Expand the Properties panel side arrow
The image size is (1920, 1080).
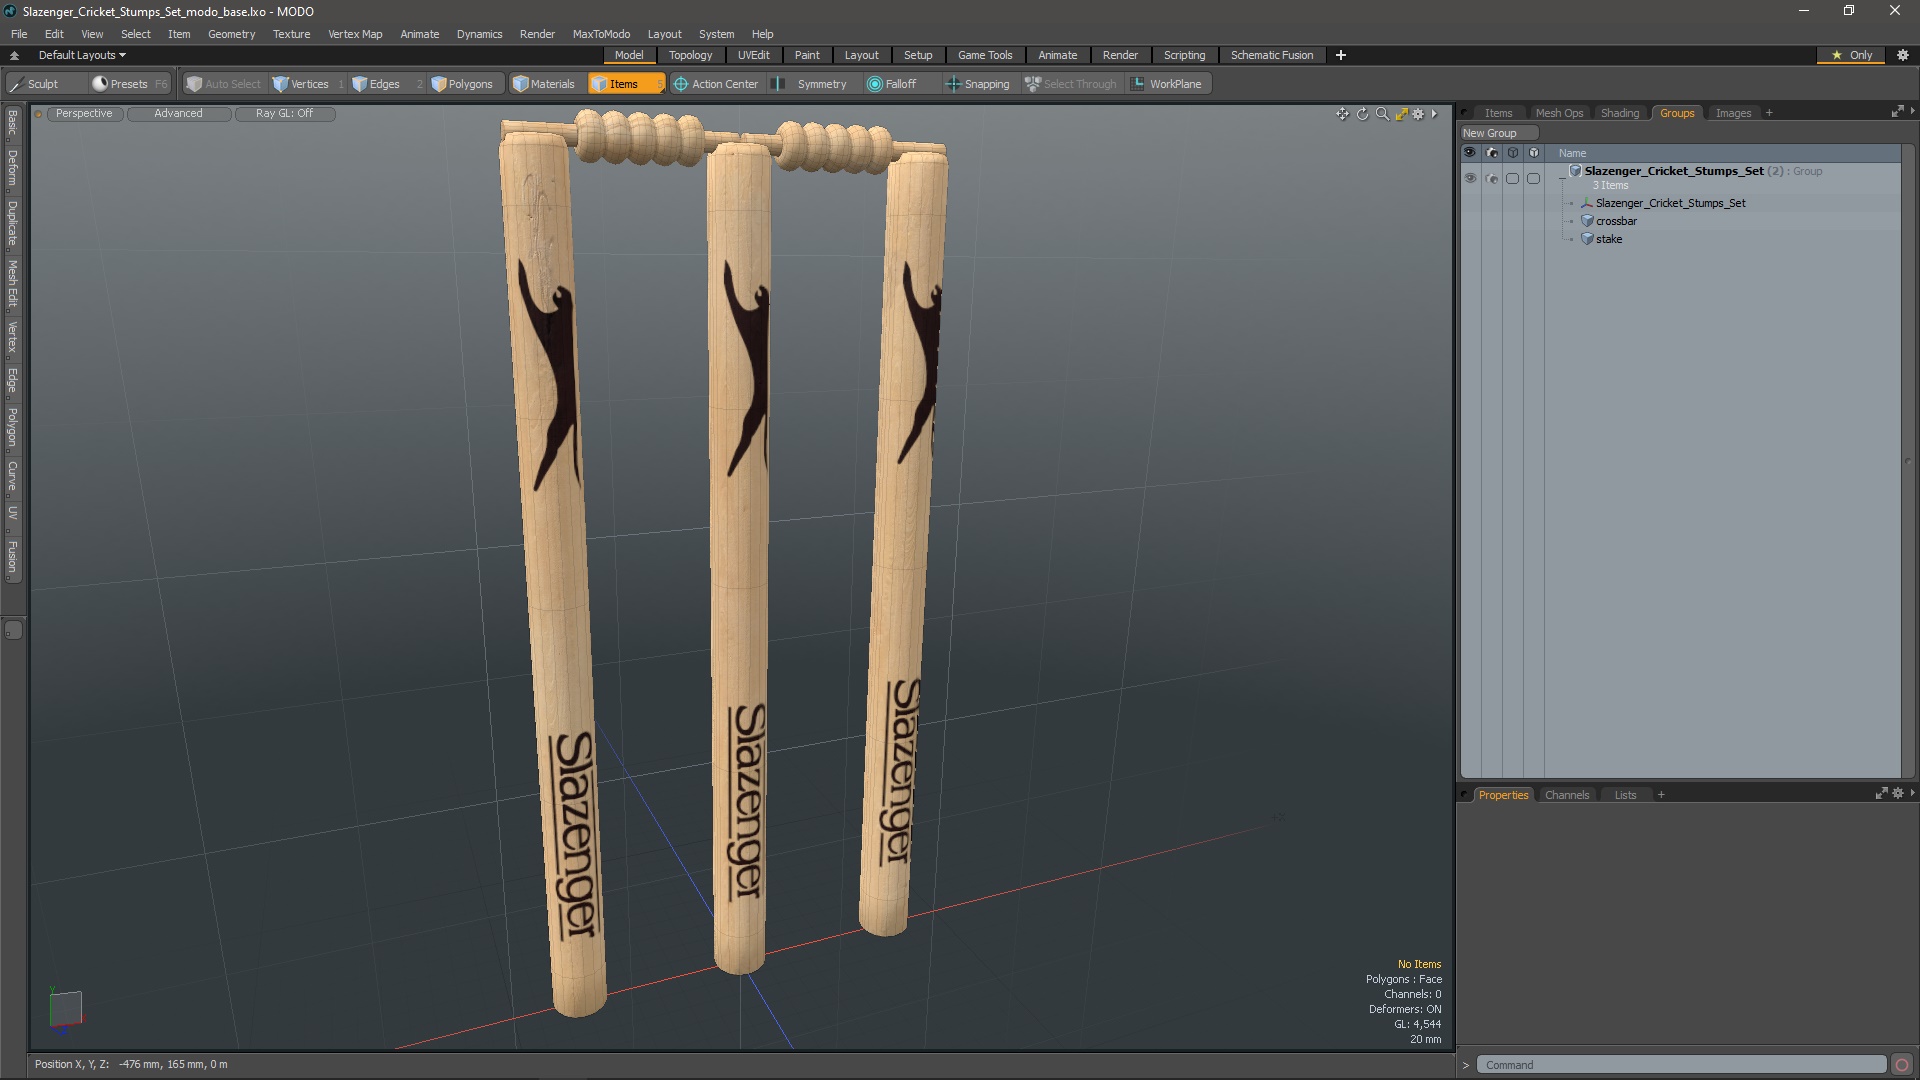coord(1912,794)
